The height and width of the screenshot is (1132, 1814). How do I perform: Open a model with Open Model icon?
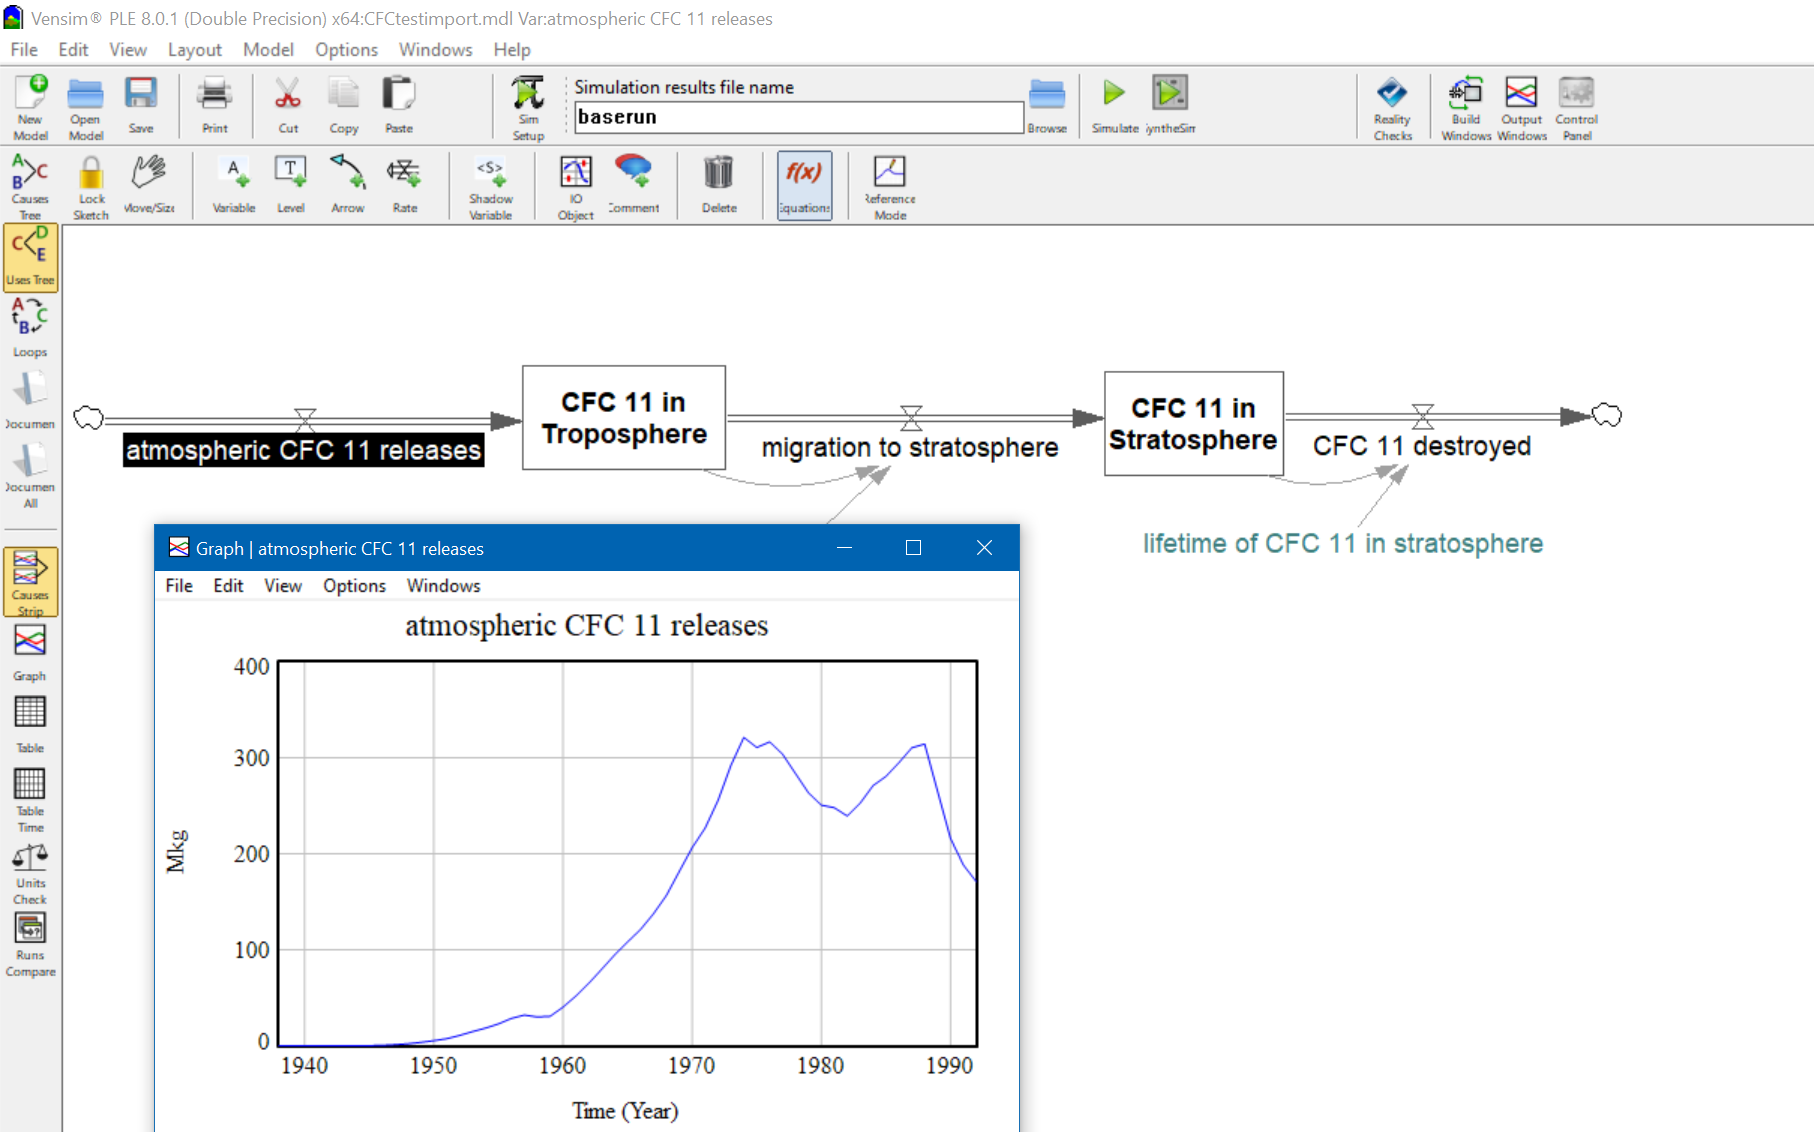[85, 107]
